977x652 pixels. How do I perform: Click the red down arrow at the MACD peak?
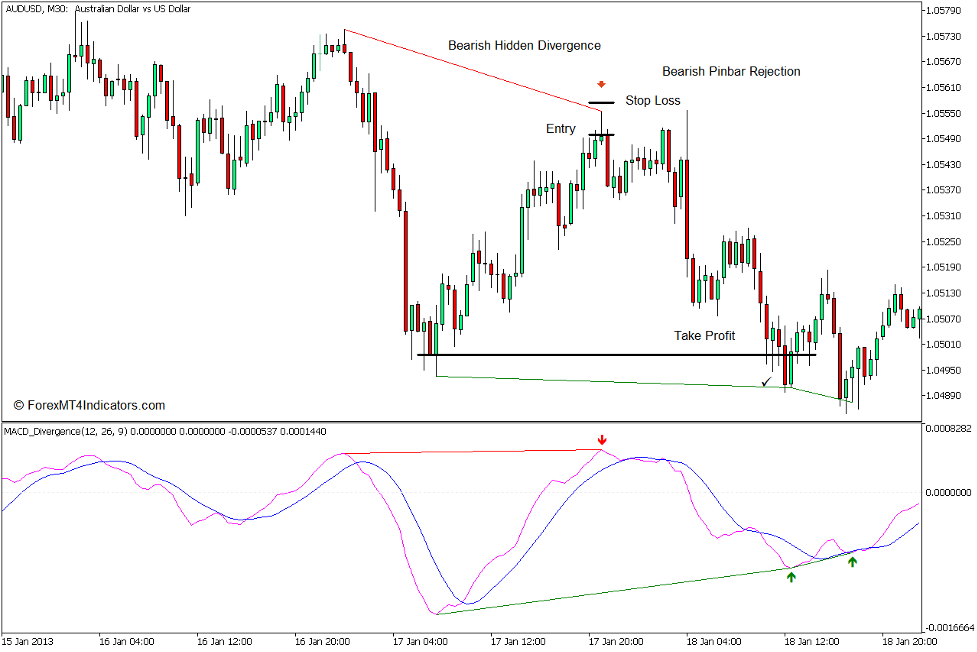pyautogui.click(x=602, y=440)
